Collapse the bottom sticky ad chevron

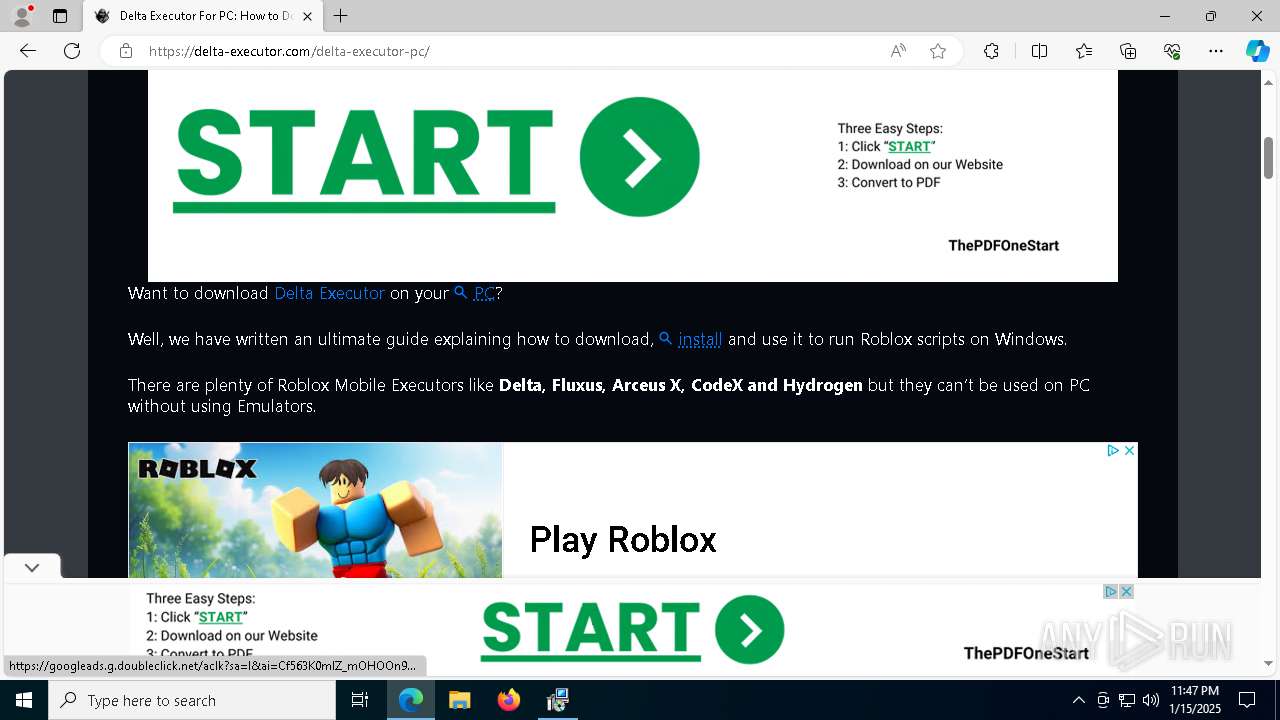(x=32, y=567)
